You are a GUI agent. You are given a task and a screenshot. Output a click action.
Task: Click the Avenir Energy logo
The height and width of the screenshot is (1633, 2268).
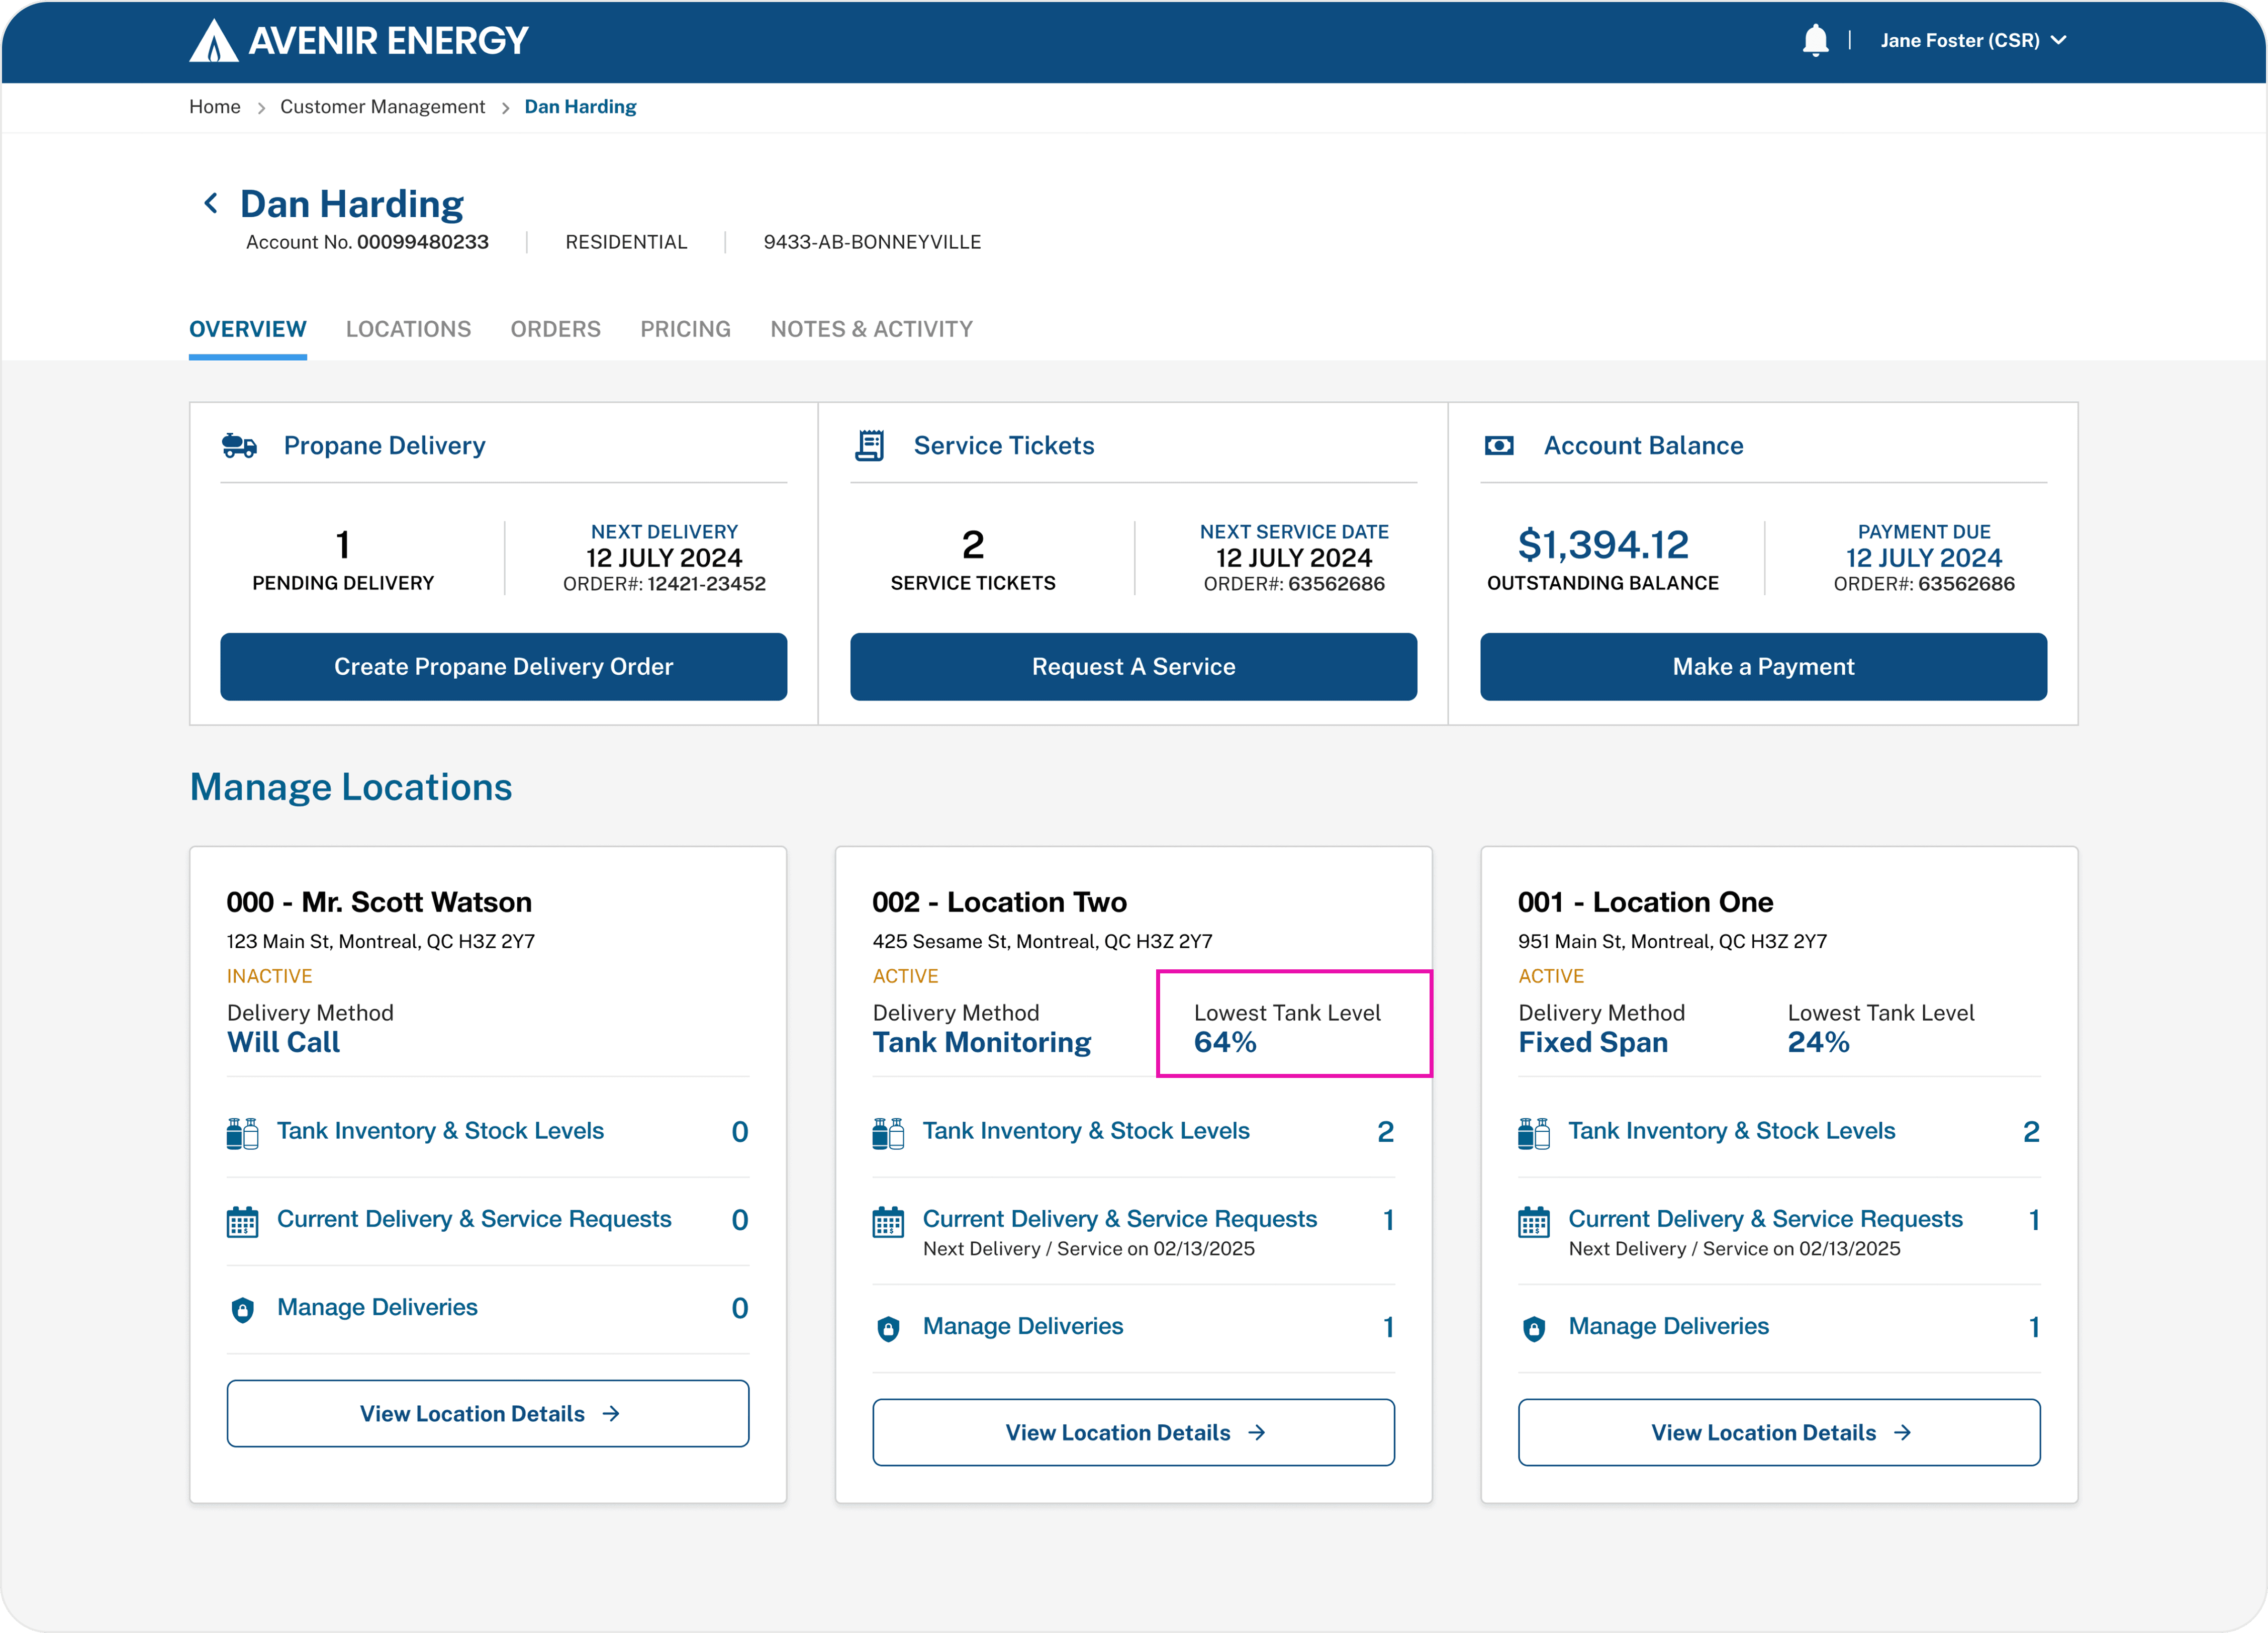(358, 41)
